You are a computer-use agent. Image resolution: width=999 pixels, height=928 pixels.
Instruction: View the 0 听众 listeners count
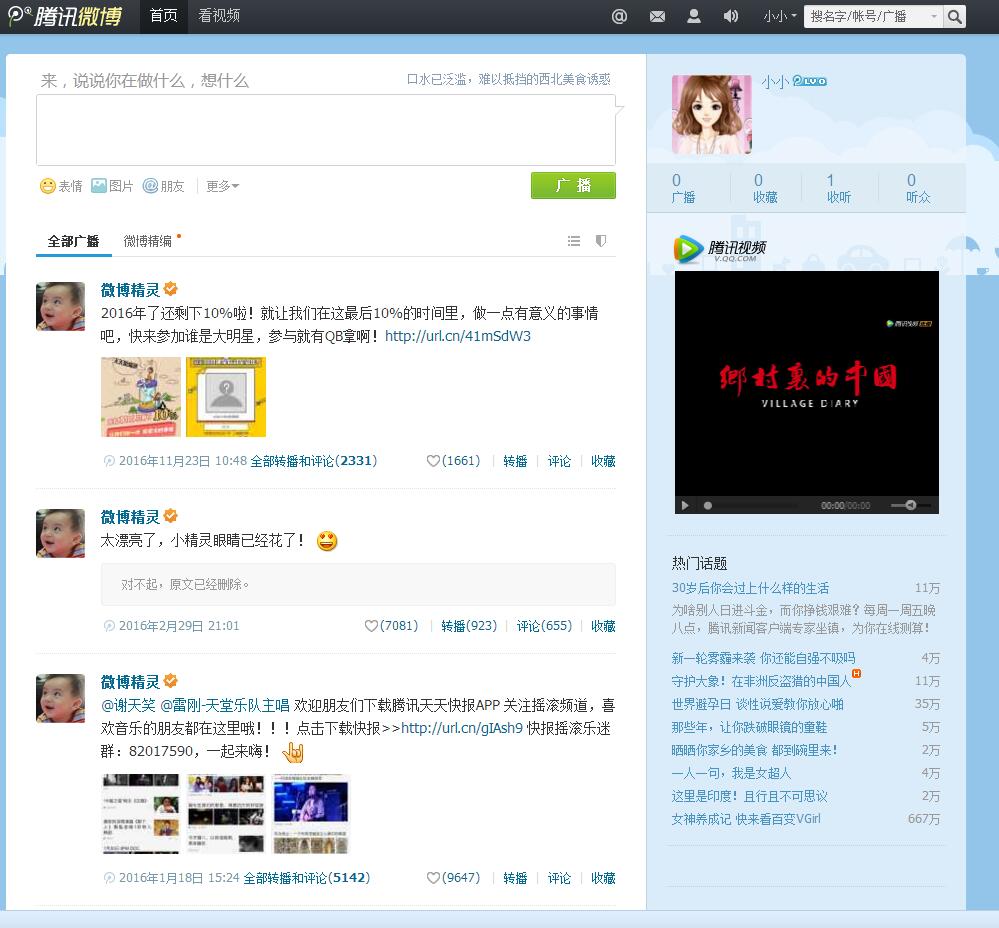[x=918, y=189]
